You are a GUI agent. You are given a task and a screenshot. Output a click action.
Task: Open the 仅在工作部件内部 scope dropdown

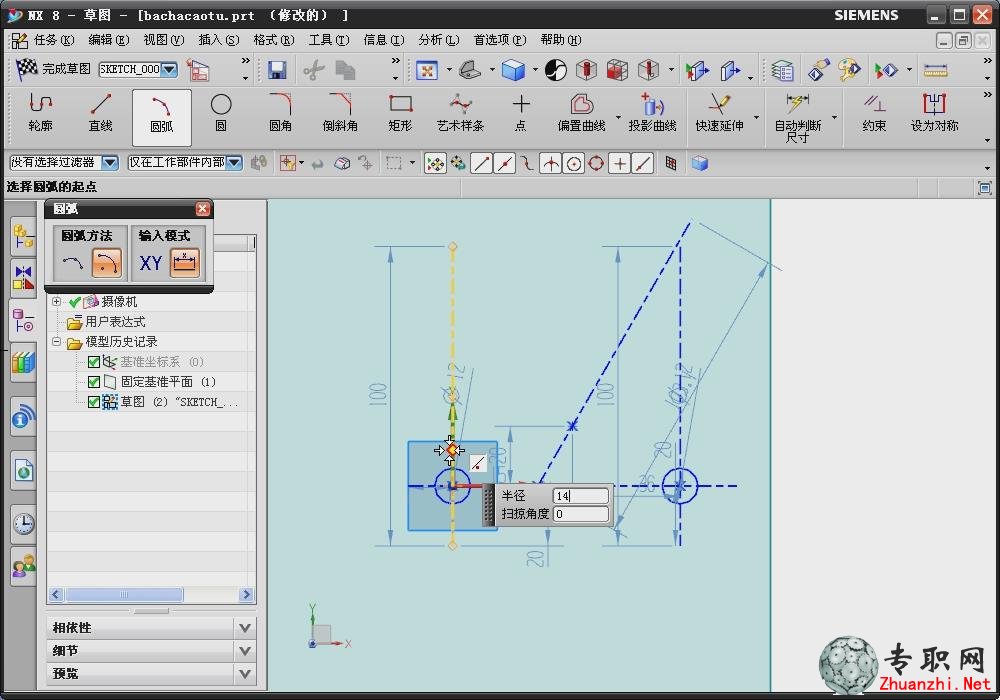pos(235,163)
